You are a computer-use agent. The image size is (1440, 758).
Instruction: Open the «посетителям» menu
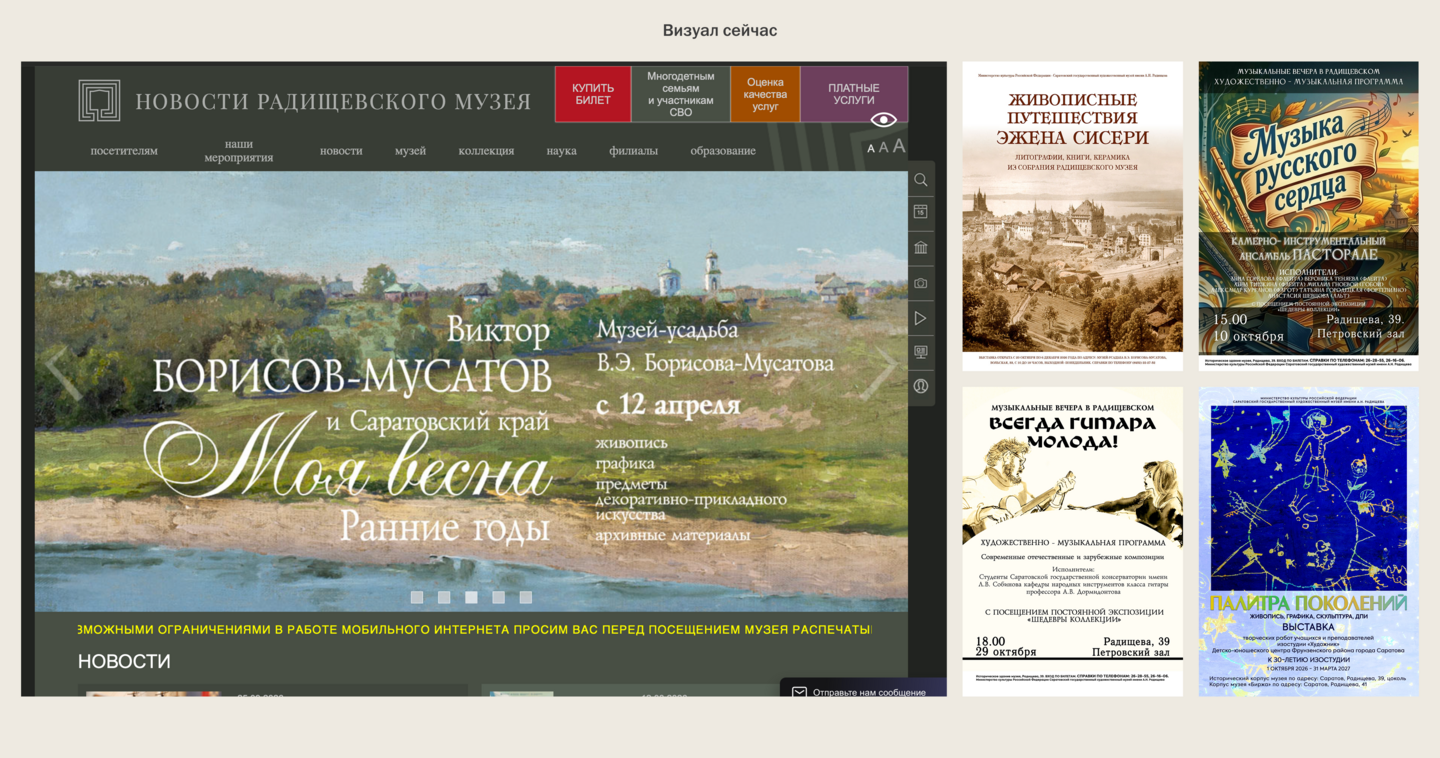tap(124, 151)
